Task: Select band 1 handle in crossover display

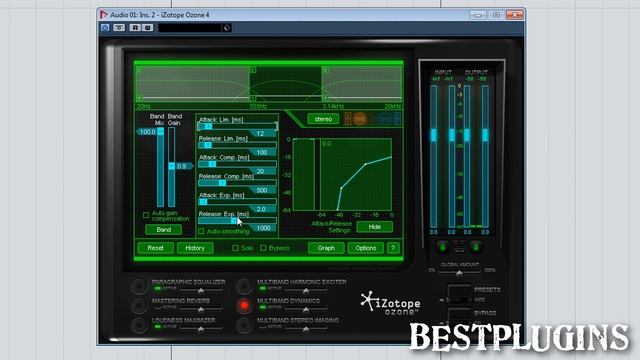Action: [x=139, y=71]
